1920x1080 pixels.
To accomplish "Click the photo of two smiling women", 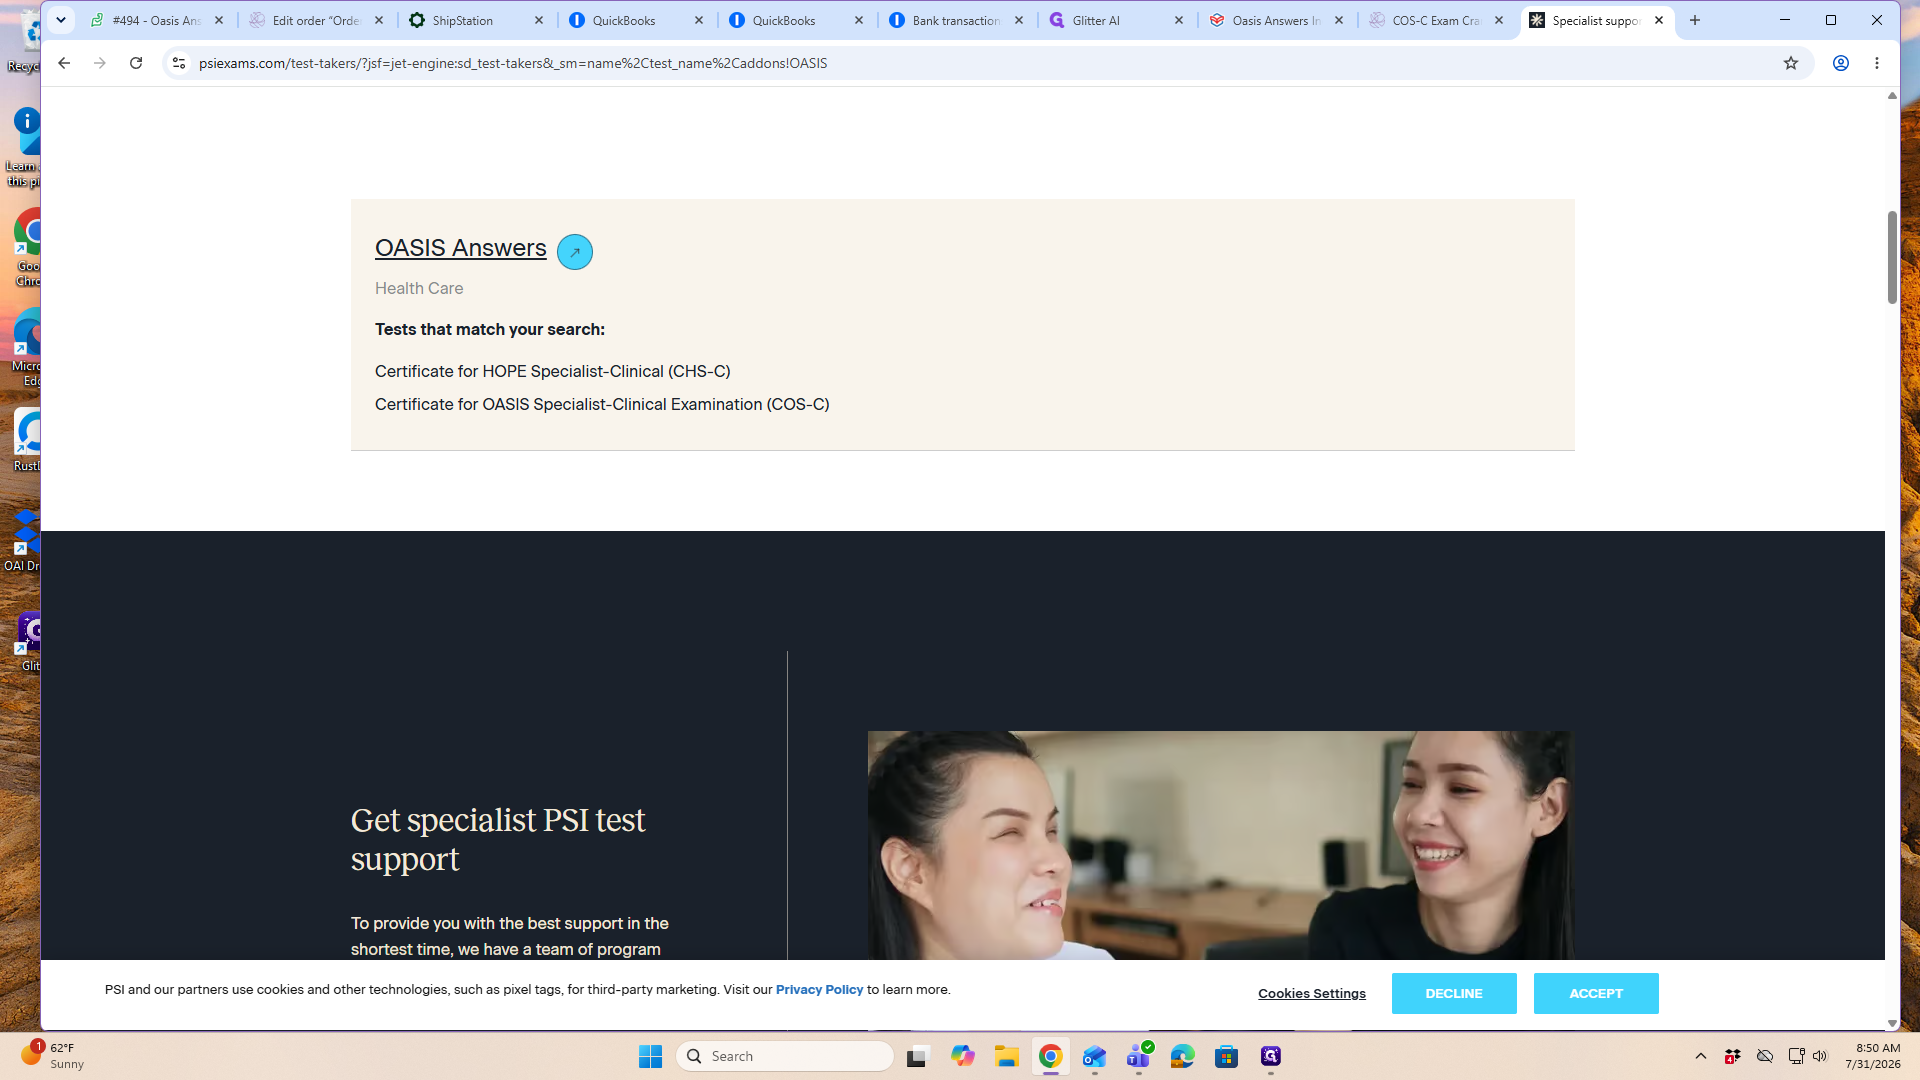I will [1220, 845].
